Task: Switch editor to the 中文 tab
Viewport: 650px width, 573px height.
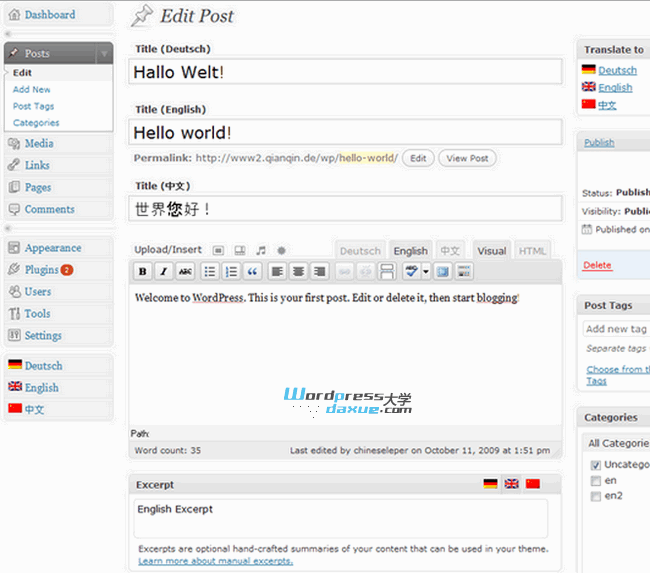Action: coord(450,251)
